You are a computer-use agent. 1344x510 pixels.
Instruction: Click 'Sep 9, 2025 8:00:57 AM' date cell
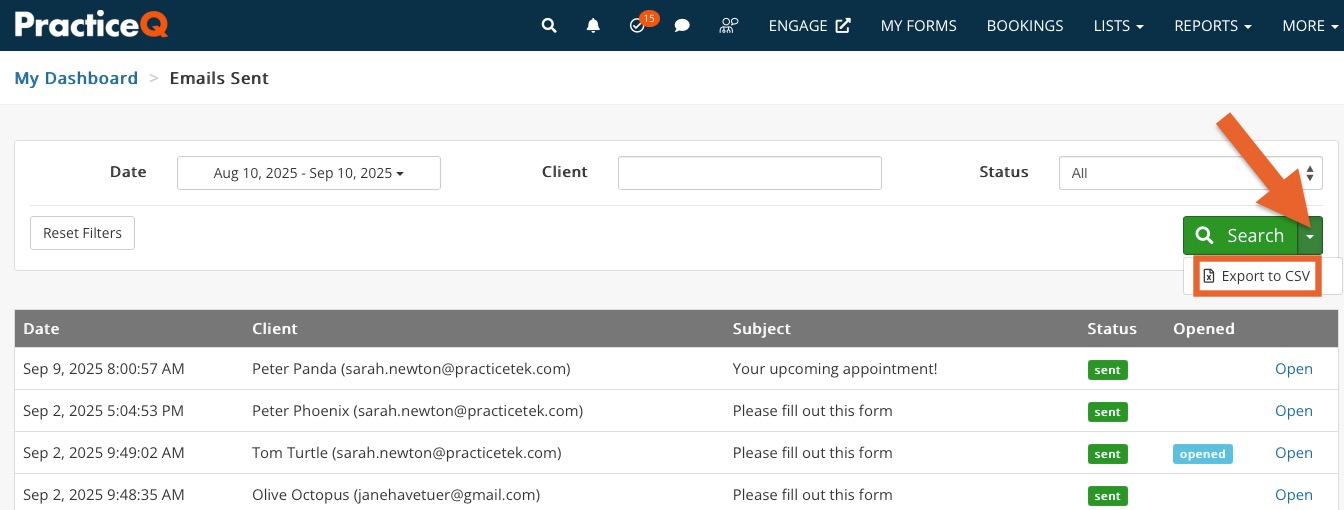[104, 369]
